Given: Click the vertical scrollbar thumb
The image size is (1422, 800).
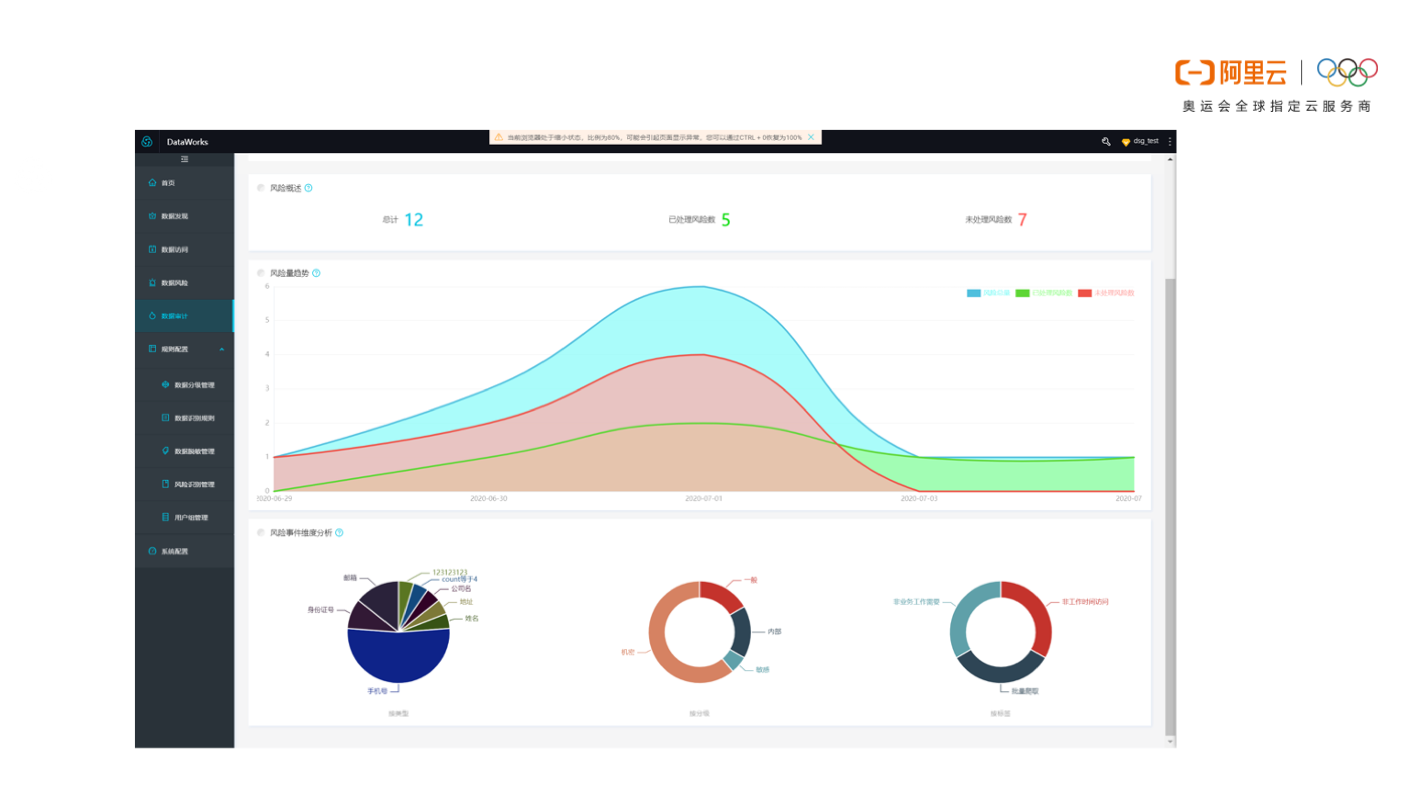Looking at the screenshot, I should [1171, 505].
